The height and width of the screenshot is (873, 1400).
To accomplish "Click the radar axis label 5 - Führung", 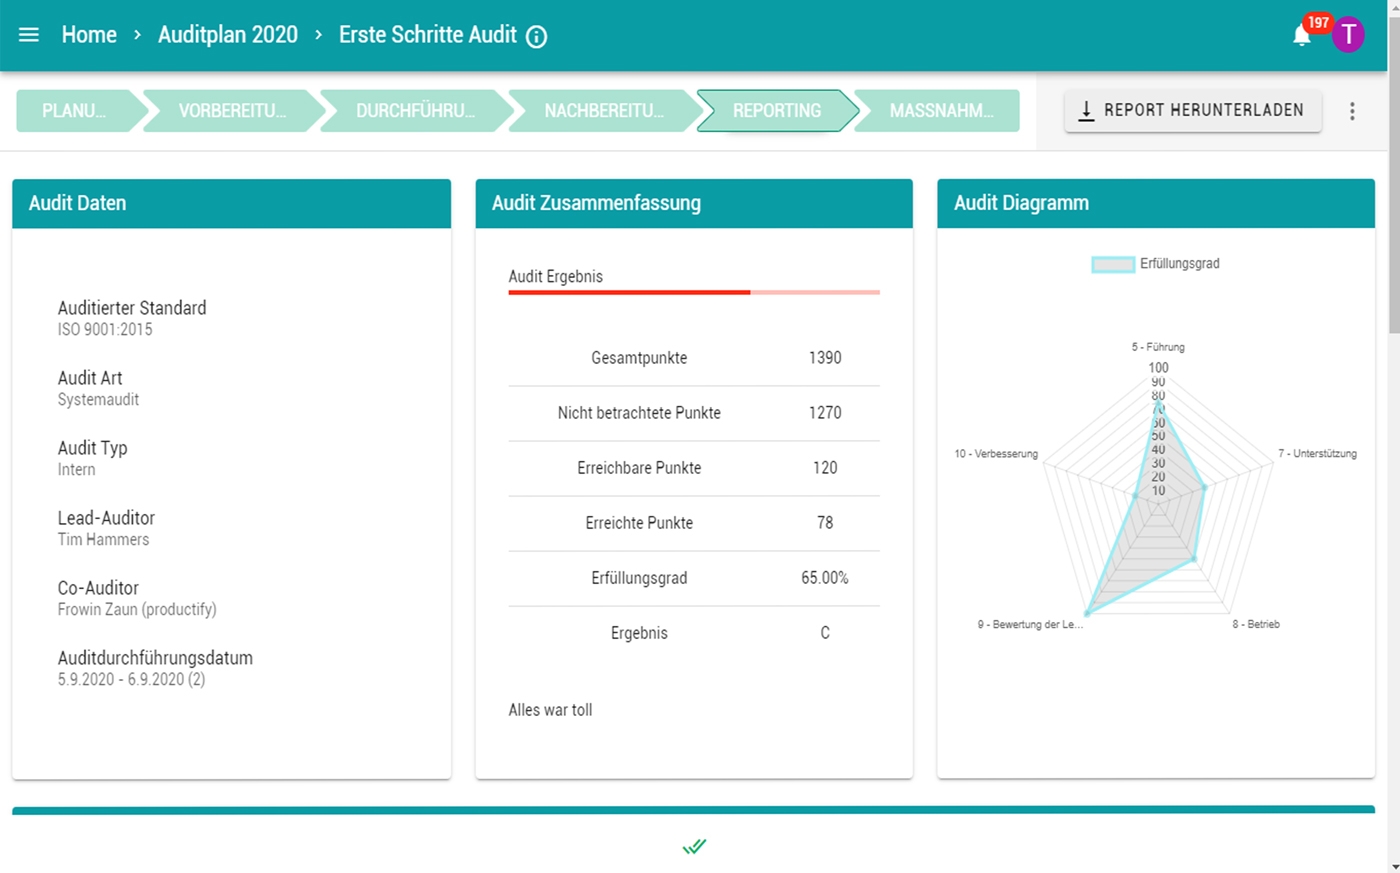I will pyautogui.click(x=1158, y=347).
